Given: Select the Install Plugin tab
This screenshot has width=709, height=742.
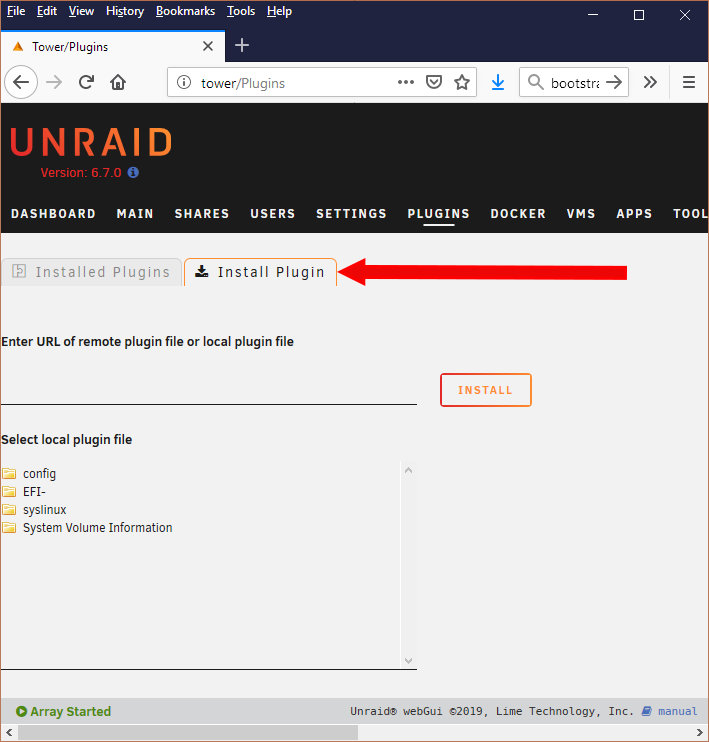Looking at the screenshot, I should [260, 272].
